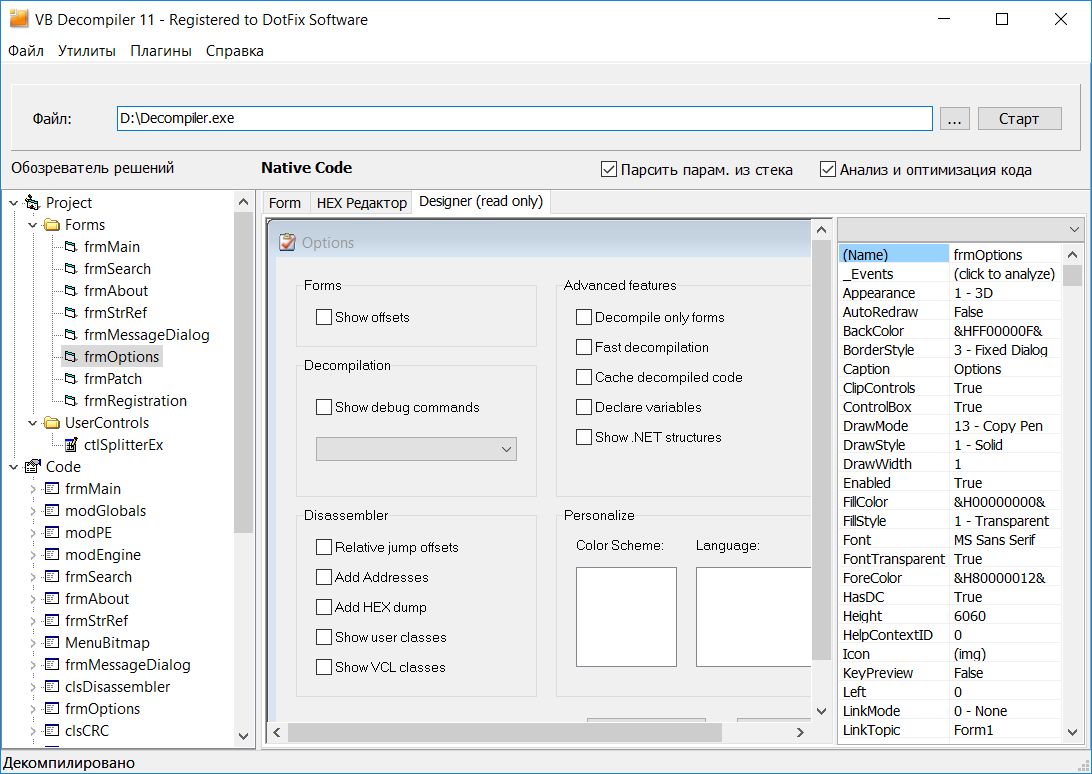Click the file path input field
The height and width of the screenshot is (774, 1092).
tap(524, 118)
